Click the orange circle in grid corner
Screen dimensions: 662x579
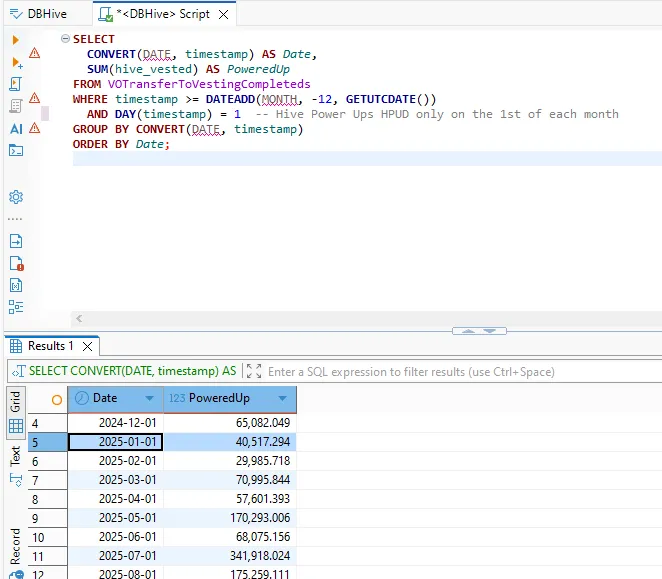tap(57, 400)
